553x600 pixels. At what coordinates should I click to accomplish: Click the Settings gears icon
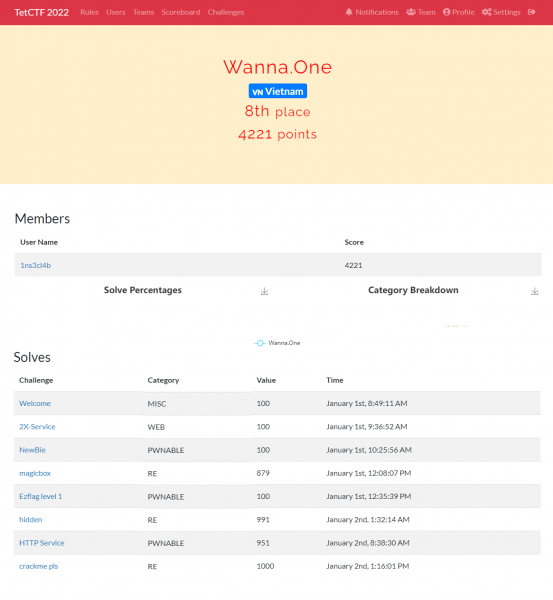(486, 12)
